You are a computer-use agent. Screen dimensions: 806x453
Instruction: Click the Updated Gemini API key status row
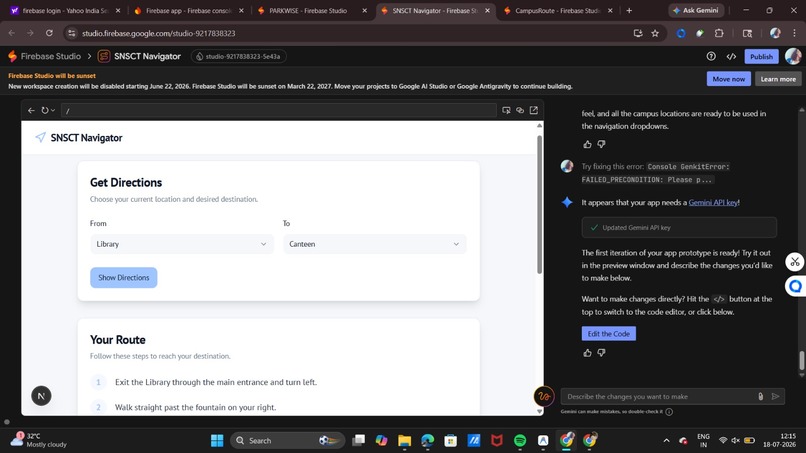679,227
